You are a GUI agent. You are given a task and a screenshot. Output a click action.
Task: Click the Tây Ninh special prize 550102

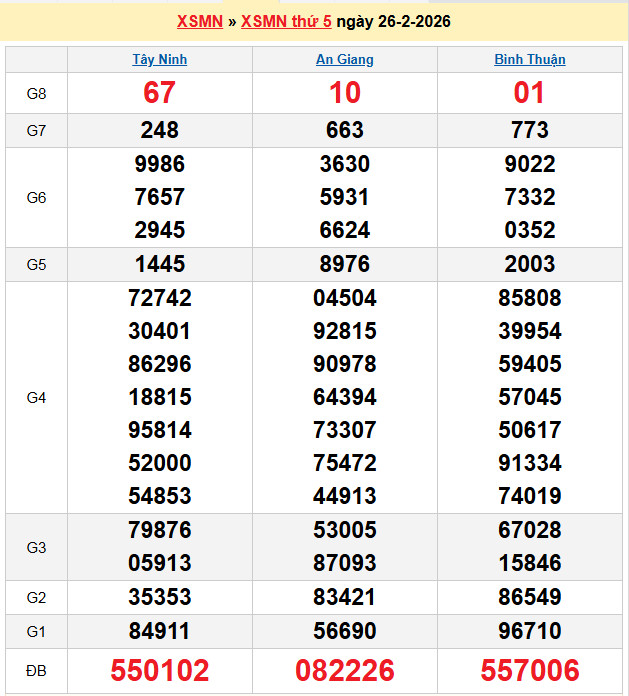pyautogui.click(x=160, y=670)
